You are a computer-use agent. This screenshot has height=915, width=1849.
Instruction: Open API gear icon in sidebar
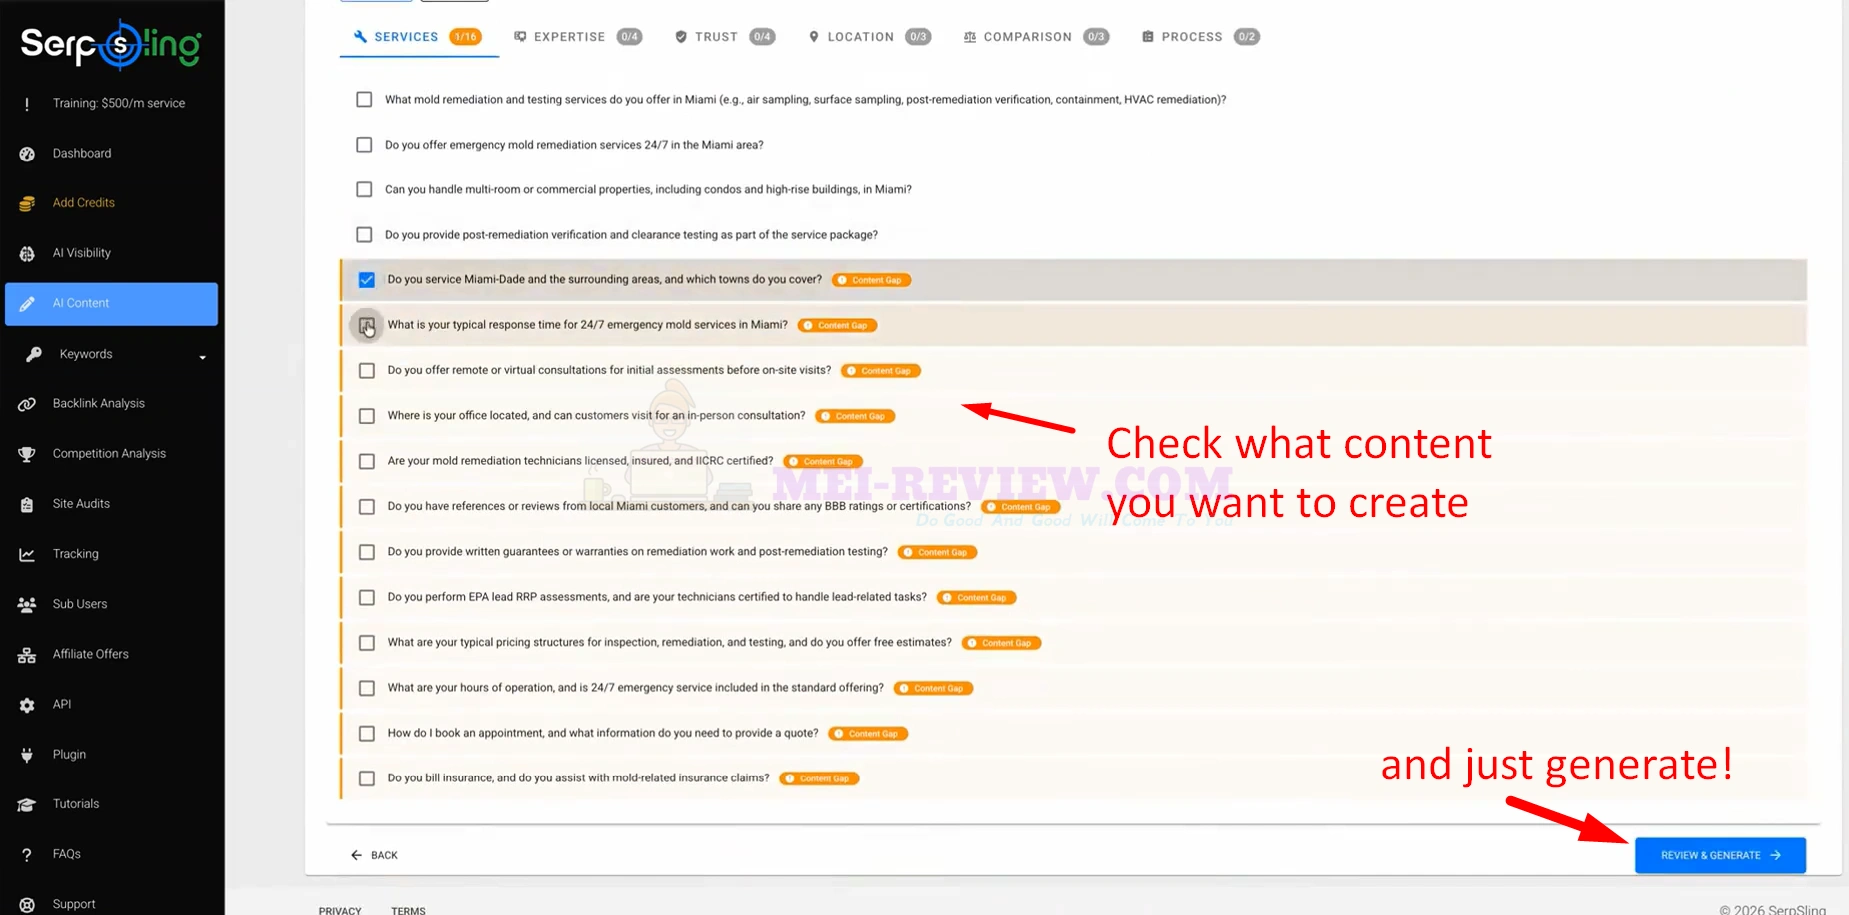pyautogui.click(x=27, y=705)
